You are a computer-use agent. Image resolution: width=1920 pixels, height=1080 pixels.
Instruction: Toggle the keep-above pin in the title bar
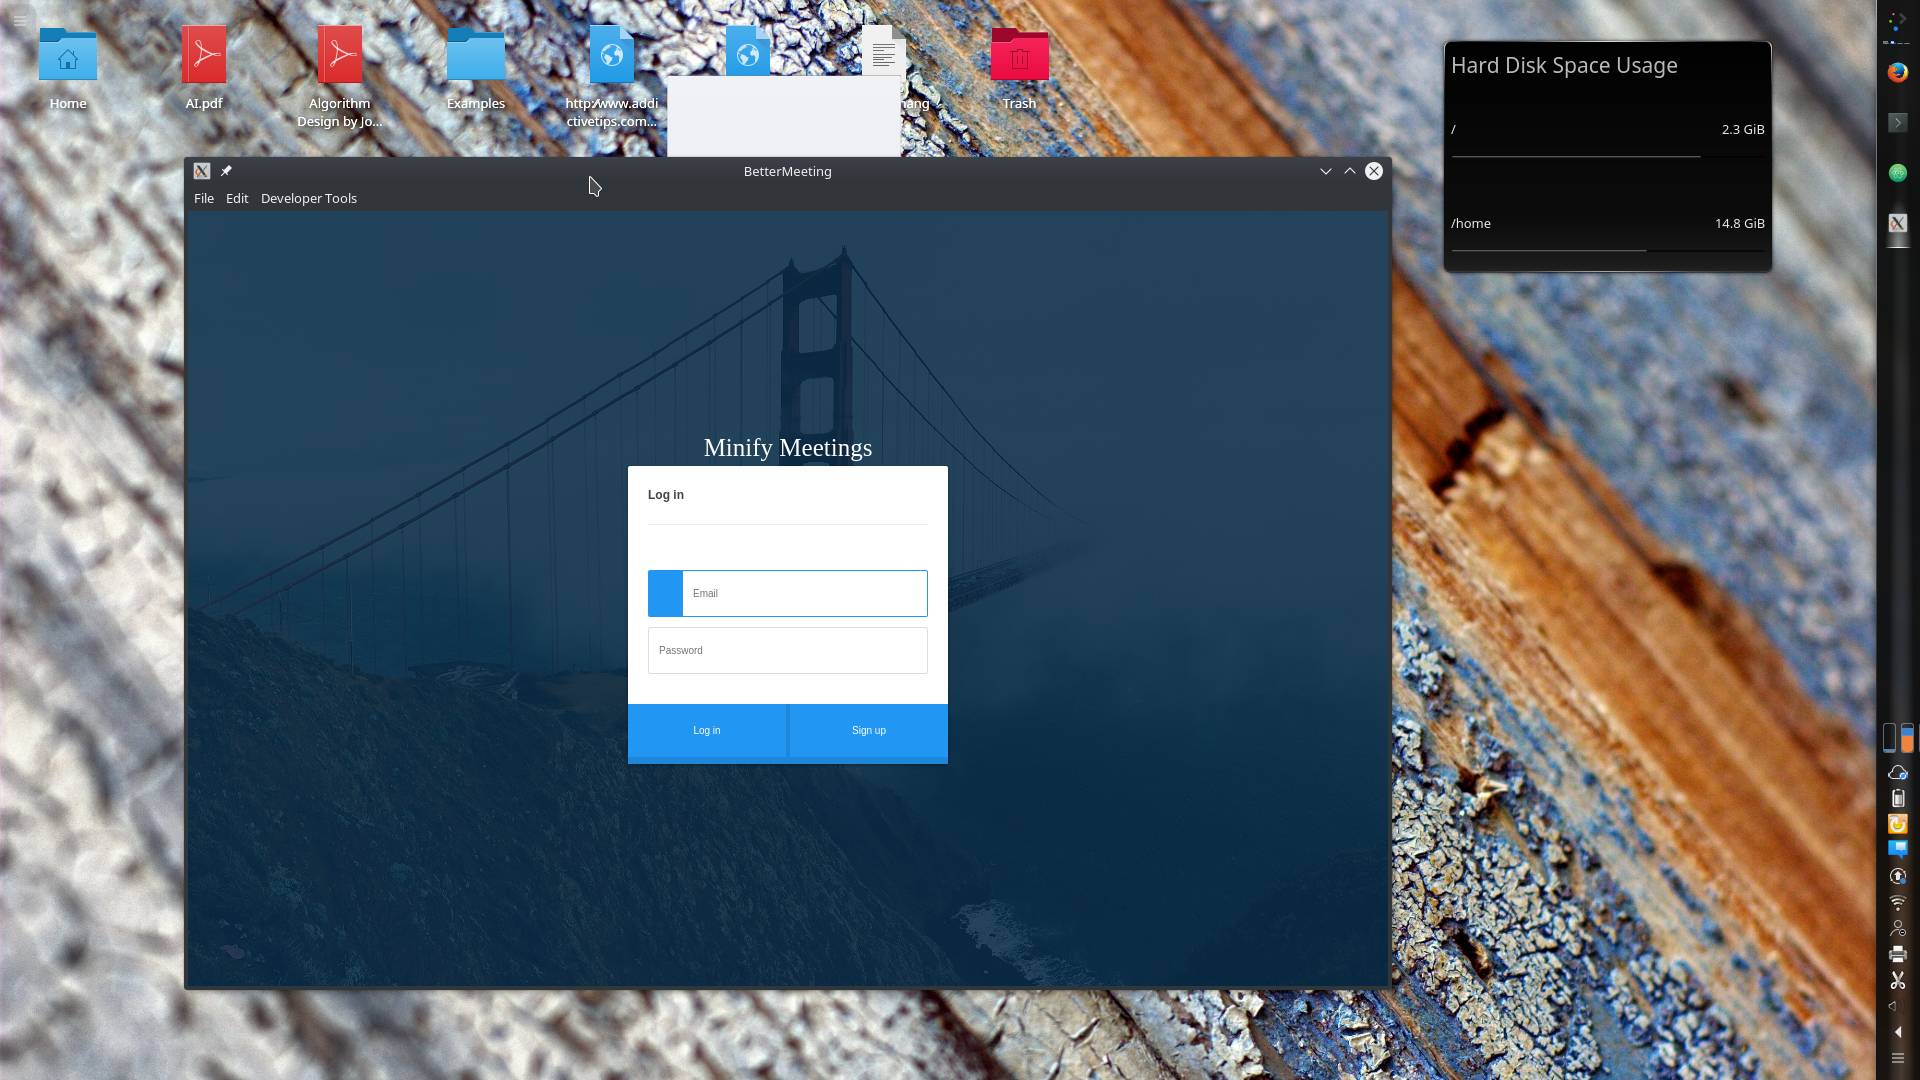click(226, 171)
